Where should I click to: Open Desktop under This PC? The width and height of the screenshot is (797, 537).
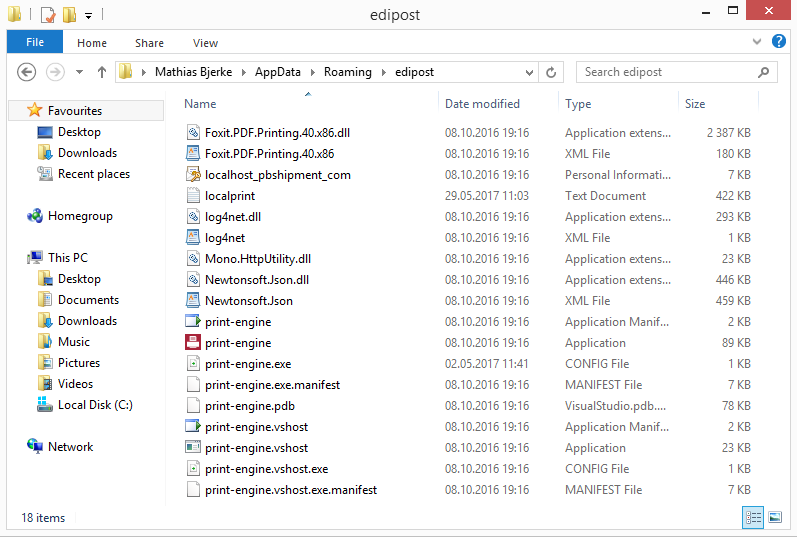79,279
